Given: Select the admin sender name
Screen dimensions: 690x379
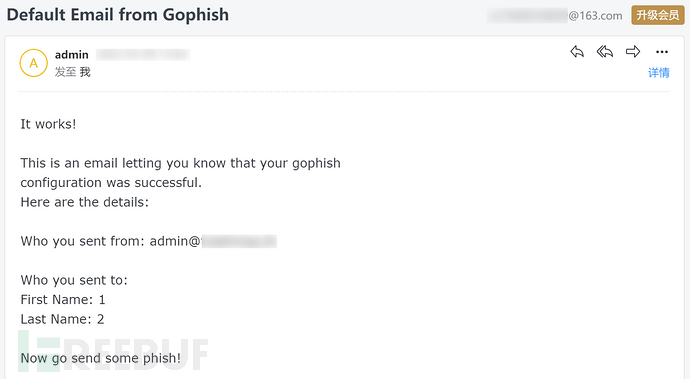Looking at the screenshot, I should [72, 55].
